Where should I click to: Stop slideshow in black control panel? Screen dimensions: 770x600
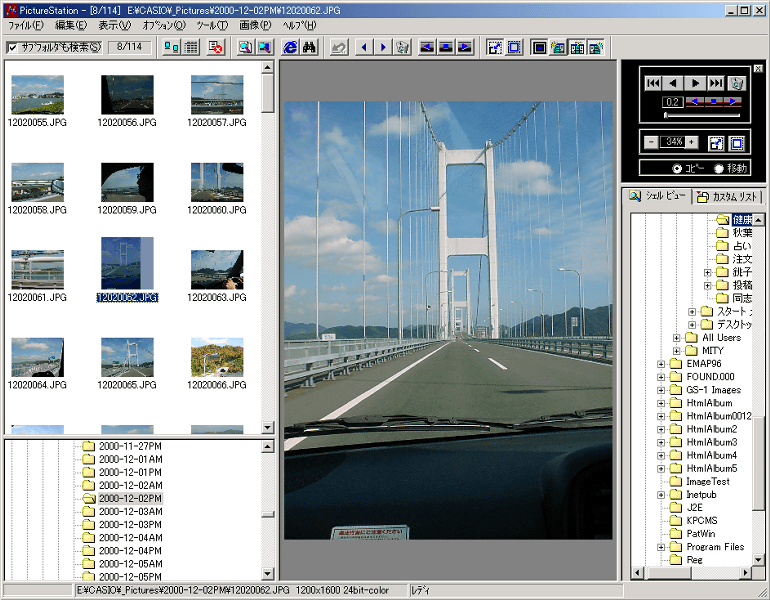pos(714,102)
